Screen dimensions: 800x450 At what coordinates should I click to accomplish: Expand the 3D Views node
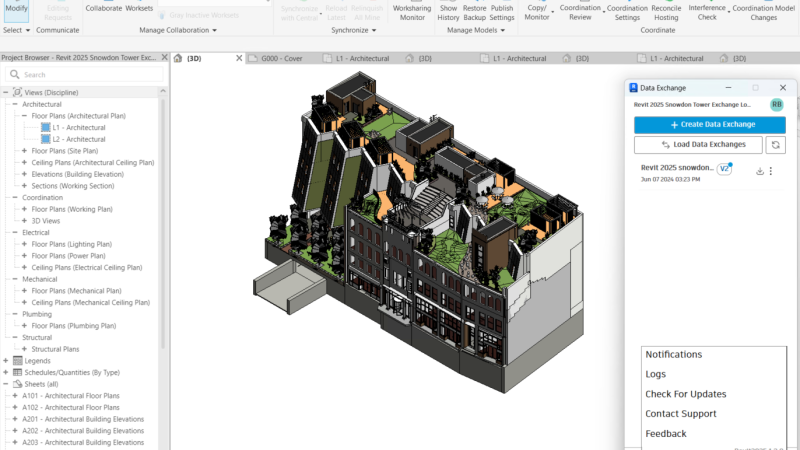coord(24,221)
